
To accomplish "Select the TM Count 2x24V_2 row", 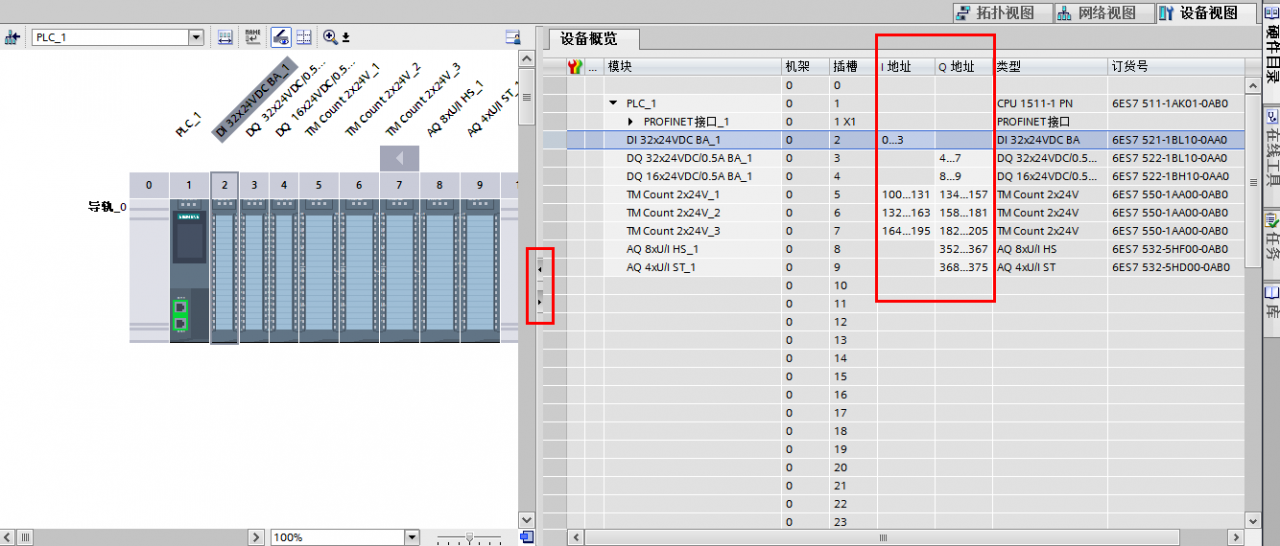I will [x=895, y=213].
